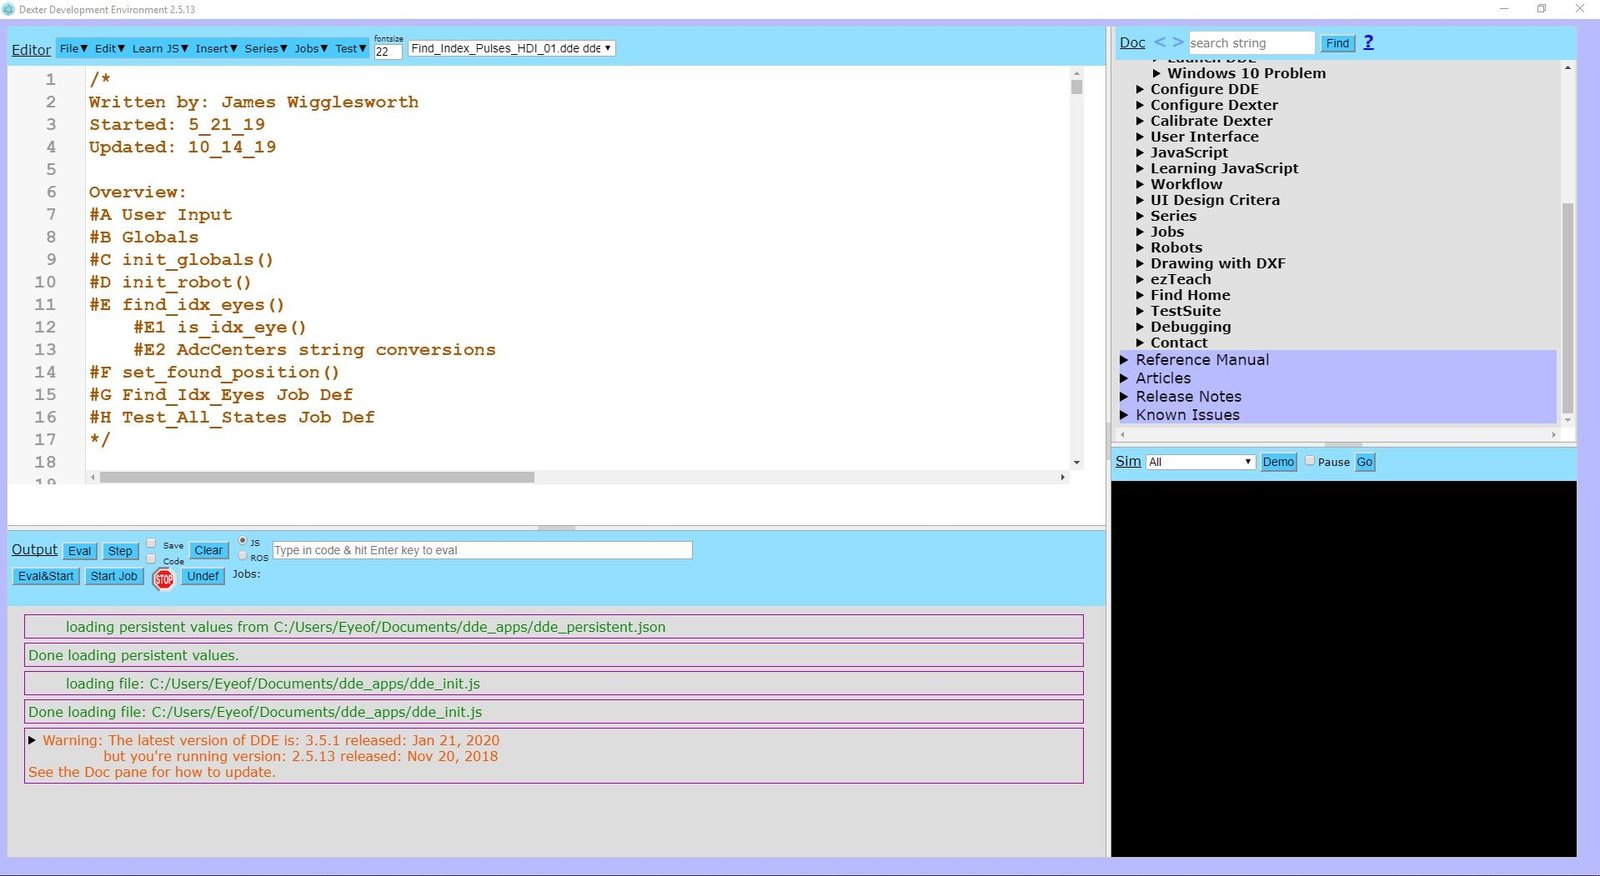
Task: Click the Sim pane link
Action: [x=1128, y=461]
